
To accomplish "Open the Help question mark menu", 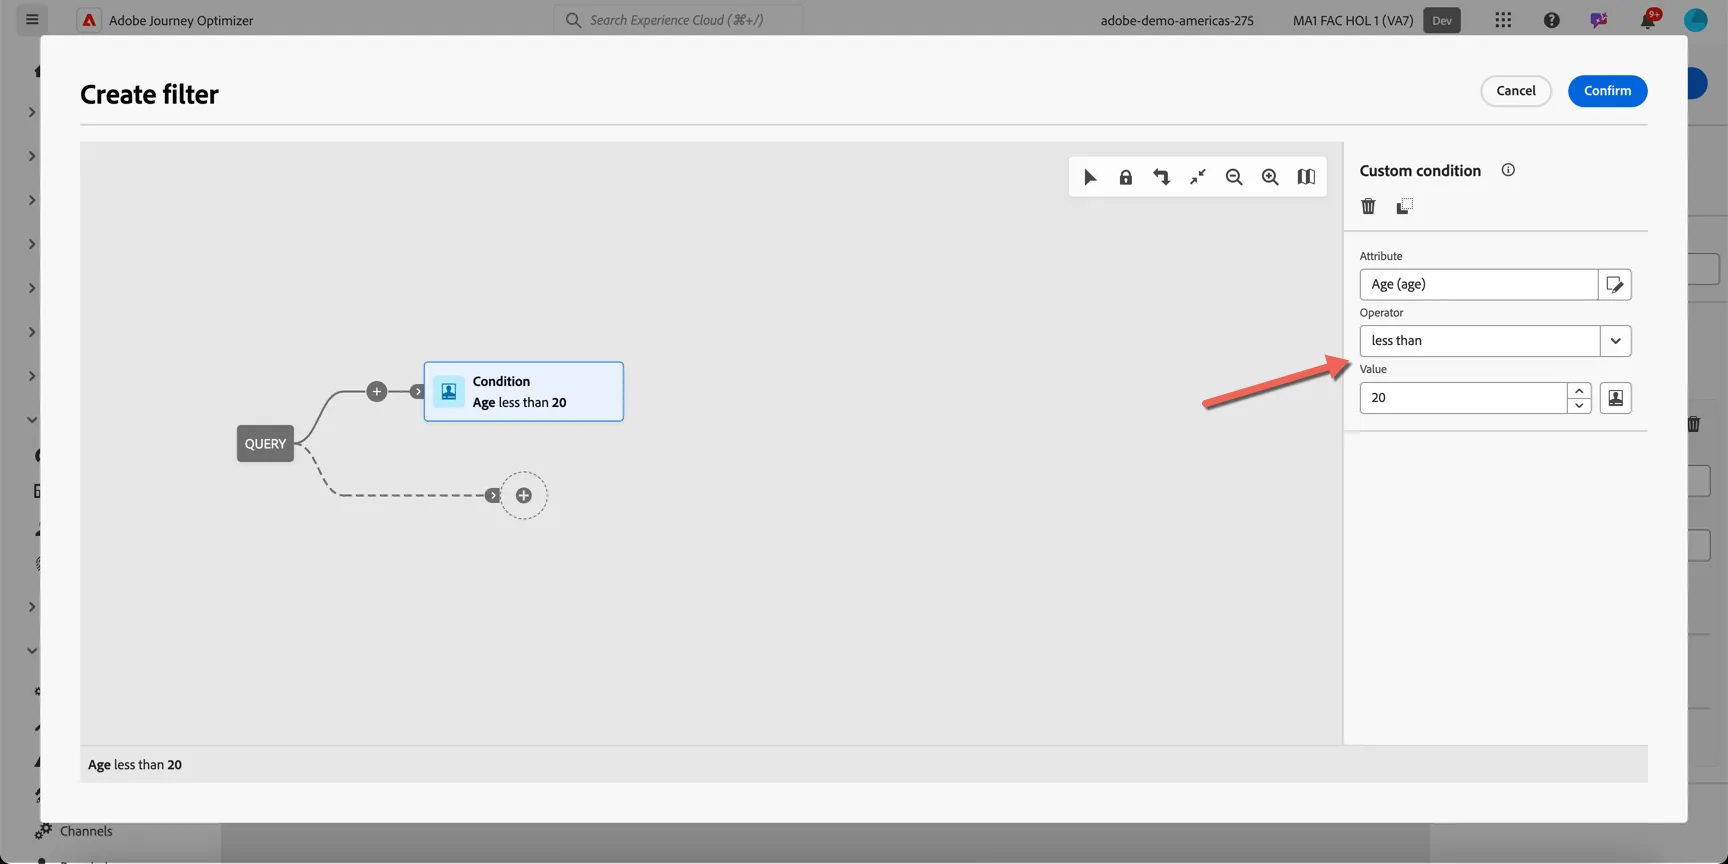I will 1551,20.
